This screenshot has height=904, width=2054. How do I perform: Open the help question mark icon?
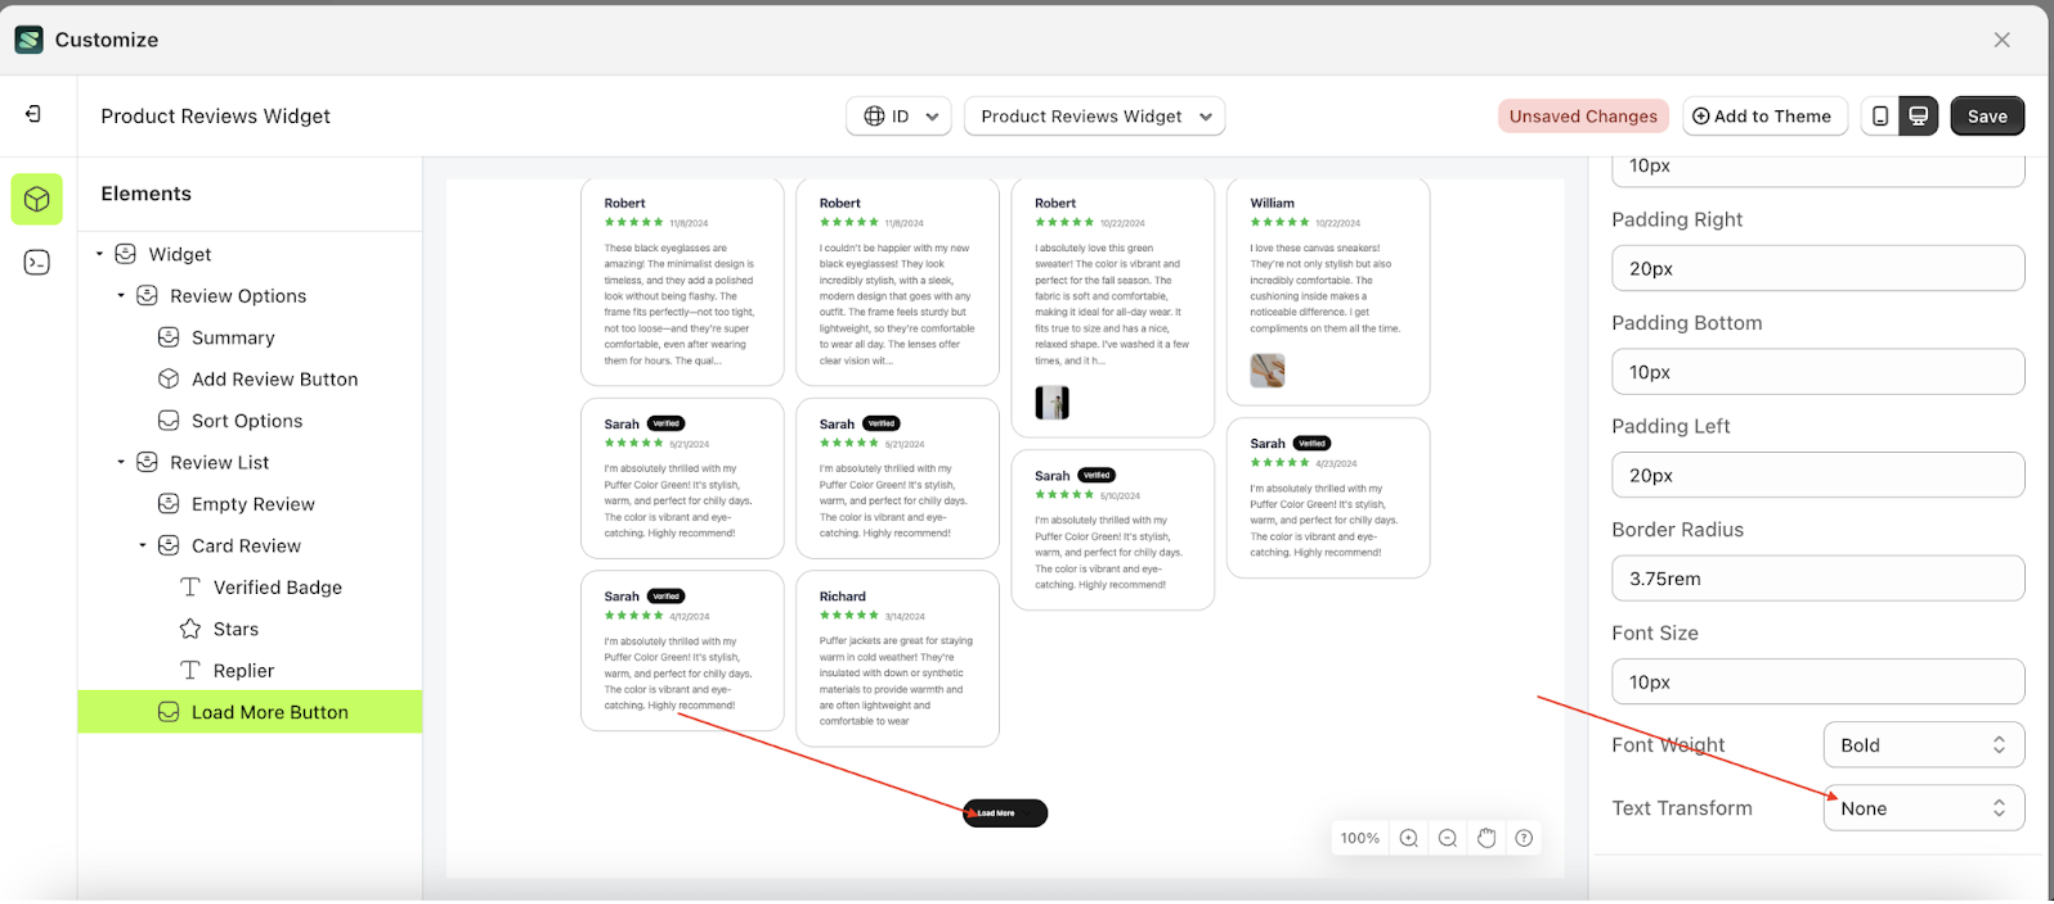(x=1523, y=838)
